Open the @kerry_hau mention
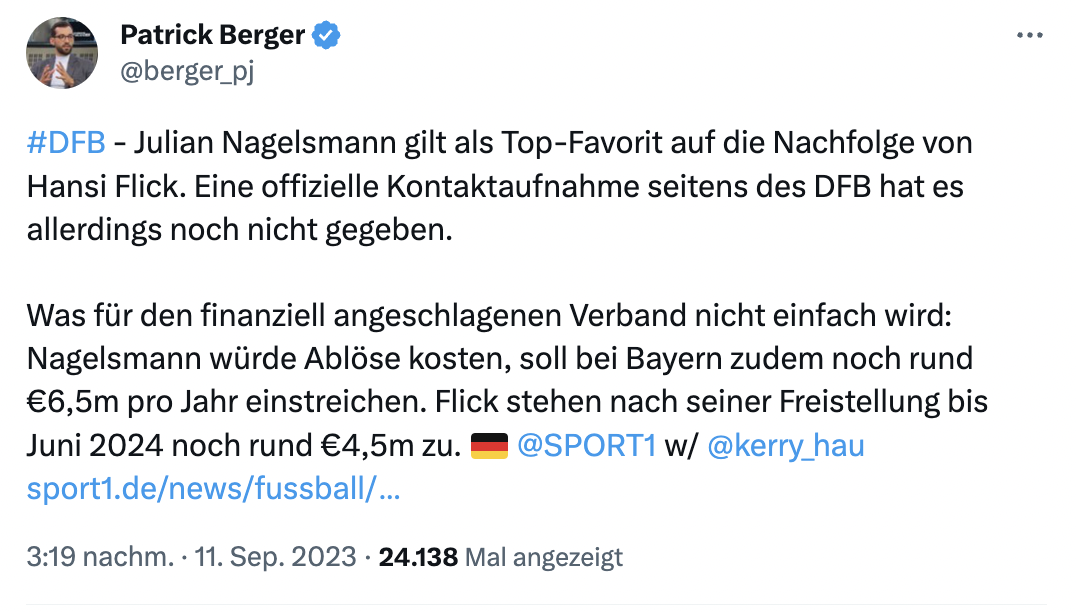Image resolution: width=1076 pixels, height=612 pixels. click(x=785, y=447)
